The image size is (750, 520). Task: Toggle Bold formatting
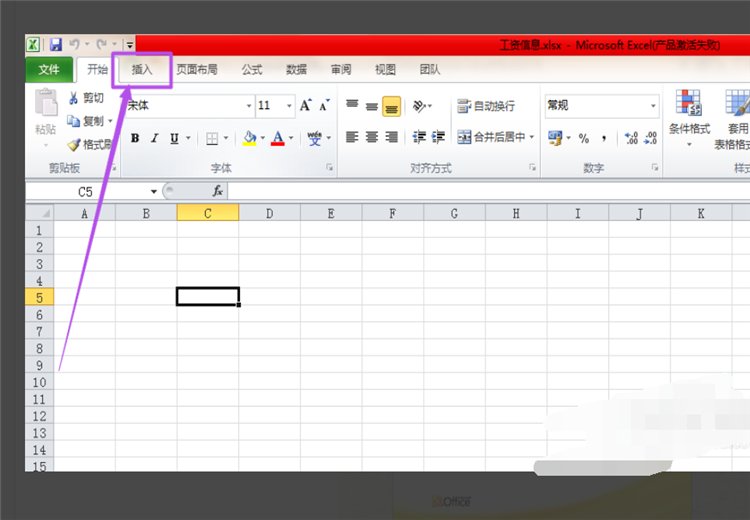[x=135, y=138]
